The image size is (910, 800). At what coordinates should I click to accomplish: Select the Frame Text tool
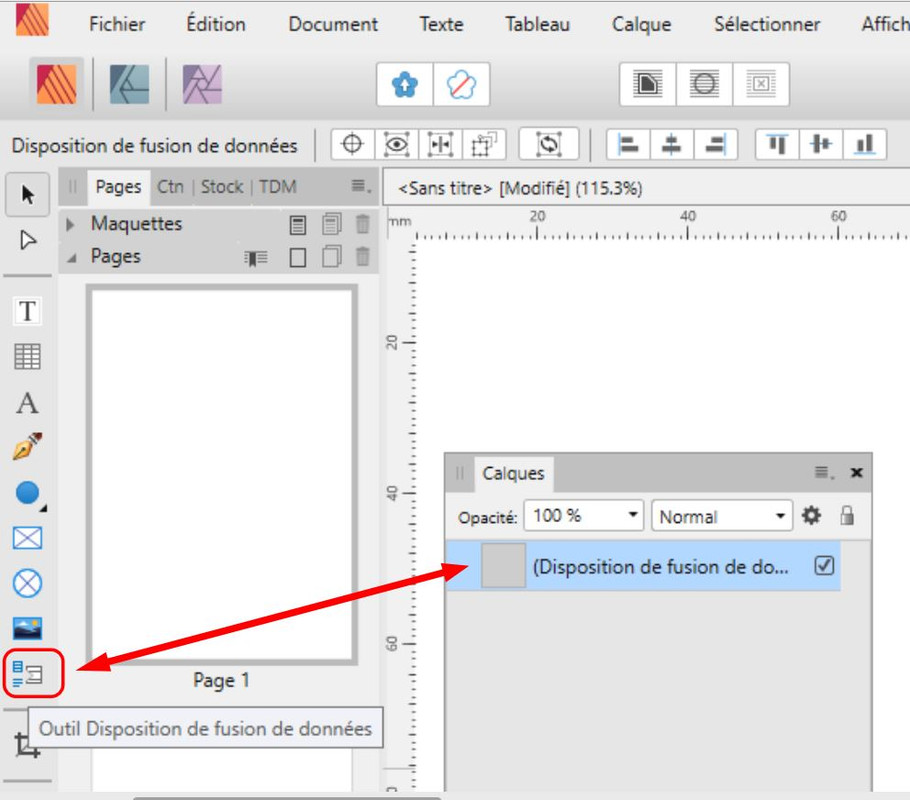27,311
